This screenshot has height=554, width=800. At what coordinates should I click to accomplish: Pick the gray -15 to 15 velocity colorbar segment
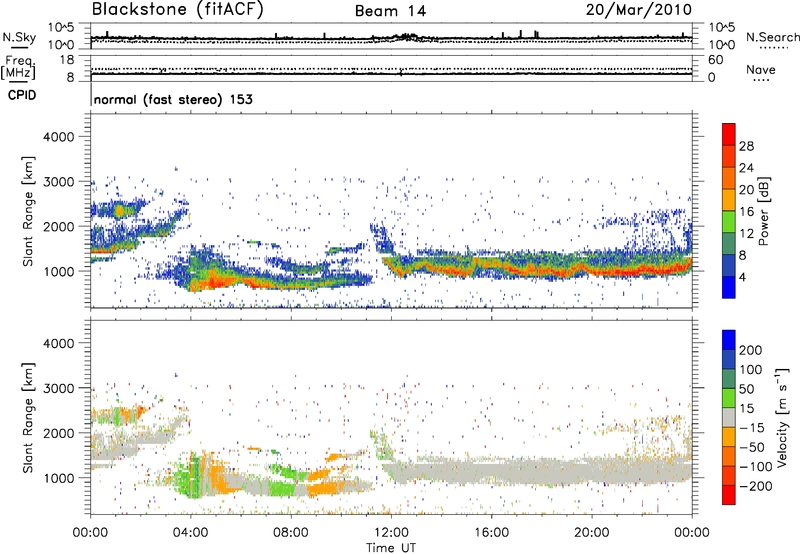coord(729,418)
